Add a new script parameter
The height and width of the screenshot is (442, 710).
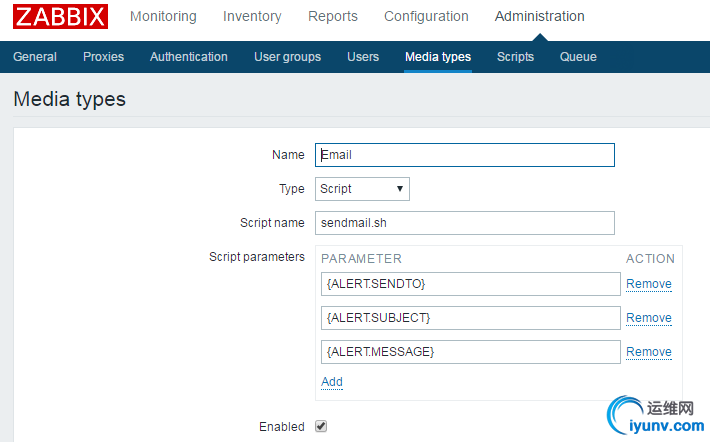click(332, 382)
